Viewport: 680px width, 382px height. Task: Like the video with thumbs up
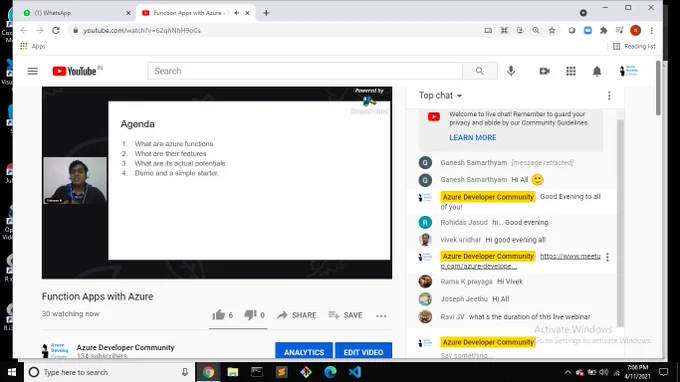point(219,315)
